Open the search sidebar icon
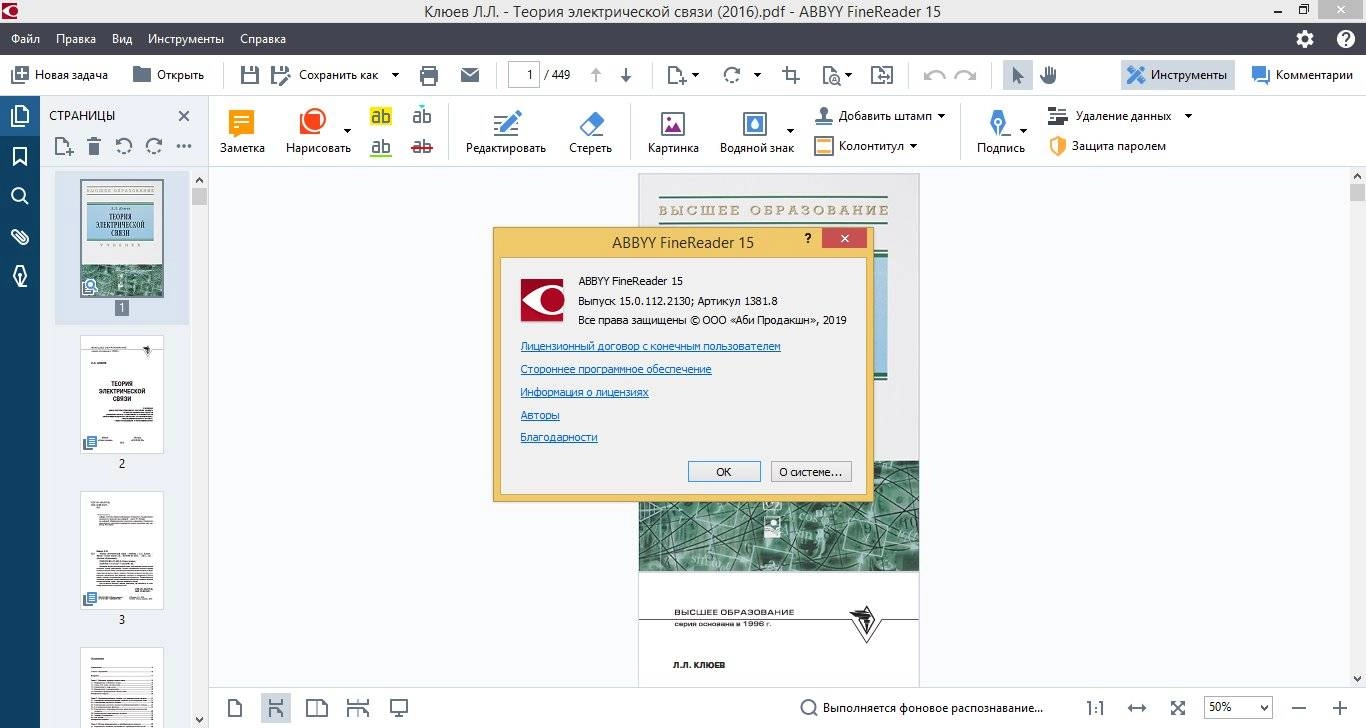1366x728 pixels. tap(20, 196)
